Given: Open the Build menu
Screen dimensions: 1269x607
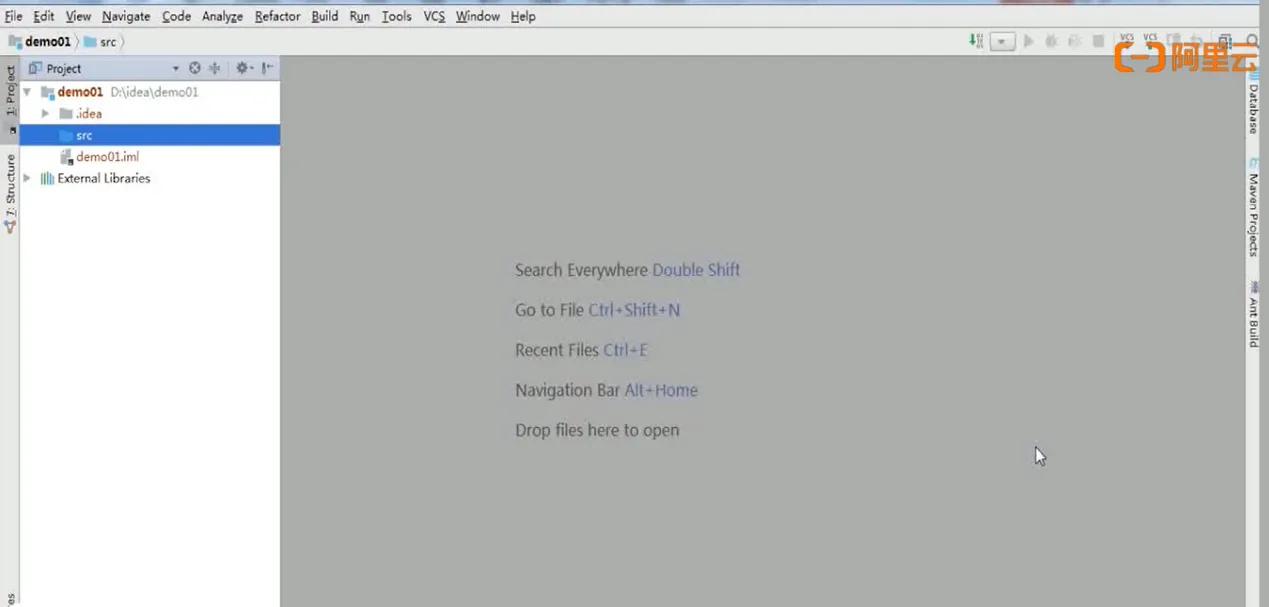Looking at the screenshot, I should (x=325, y=16).
